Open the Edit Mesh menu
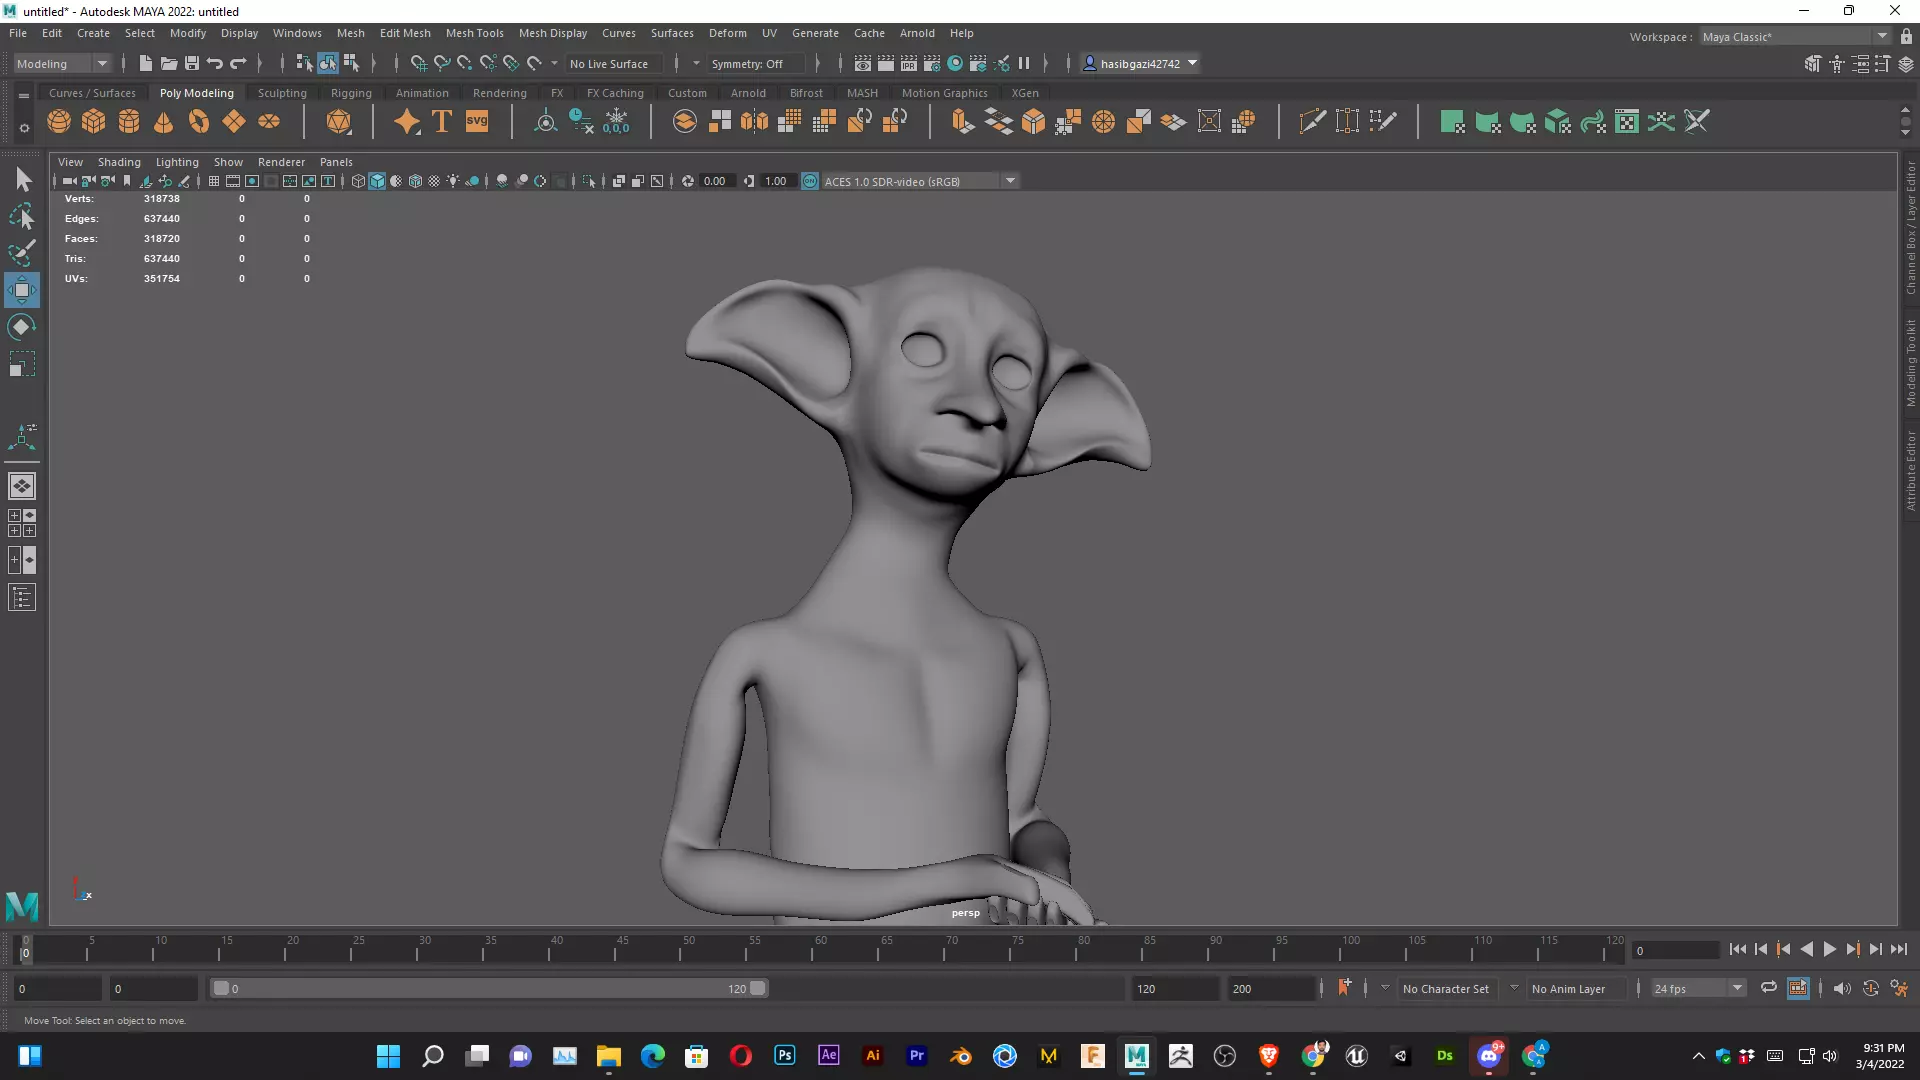The image size is (1920, 1080). coord(405,33)
